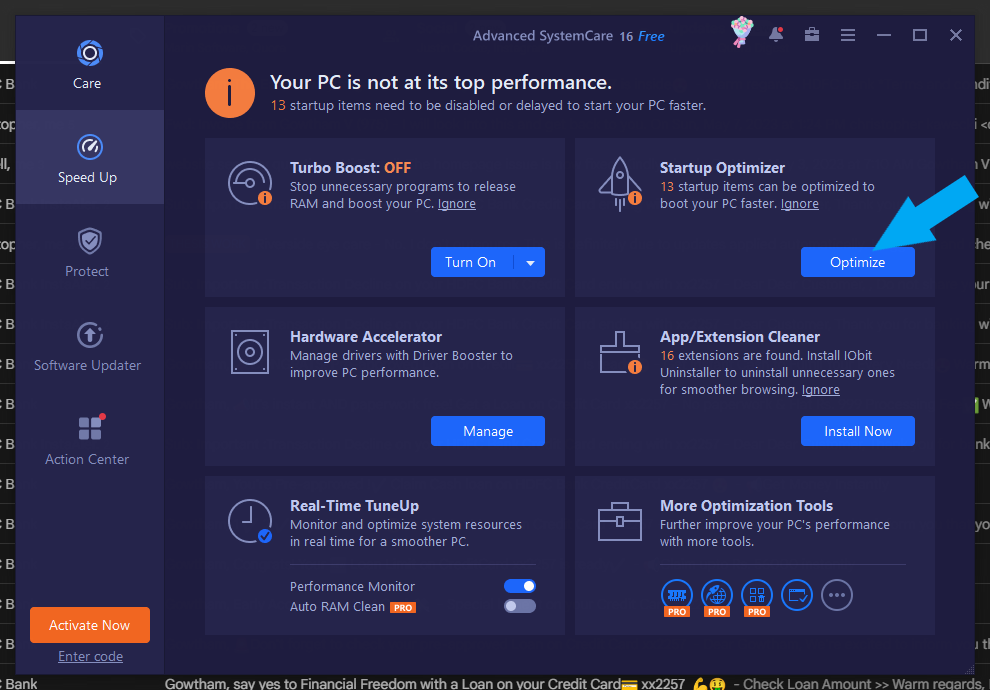
Task: Click the Startup Optimizer heading
Action: coord(722,168)
